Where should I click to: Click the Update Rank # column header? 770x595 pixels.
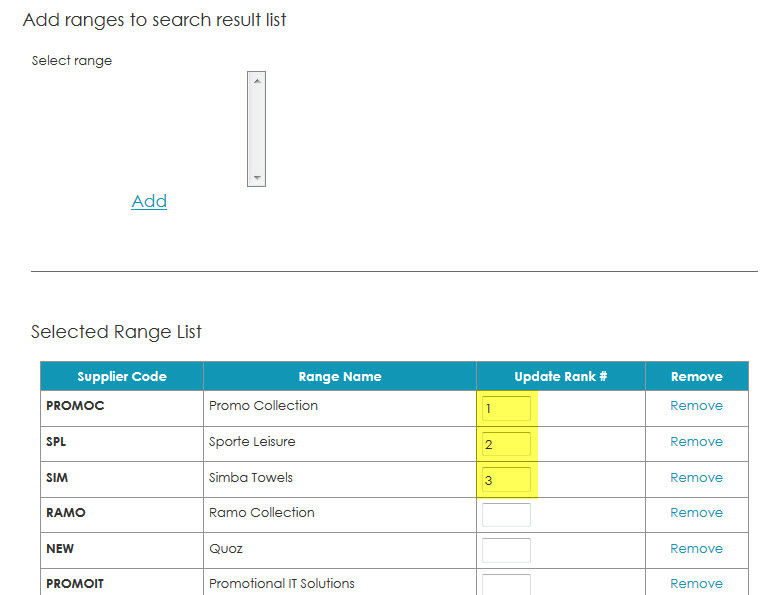561,377
